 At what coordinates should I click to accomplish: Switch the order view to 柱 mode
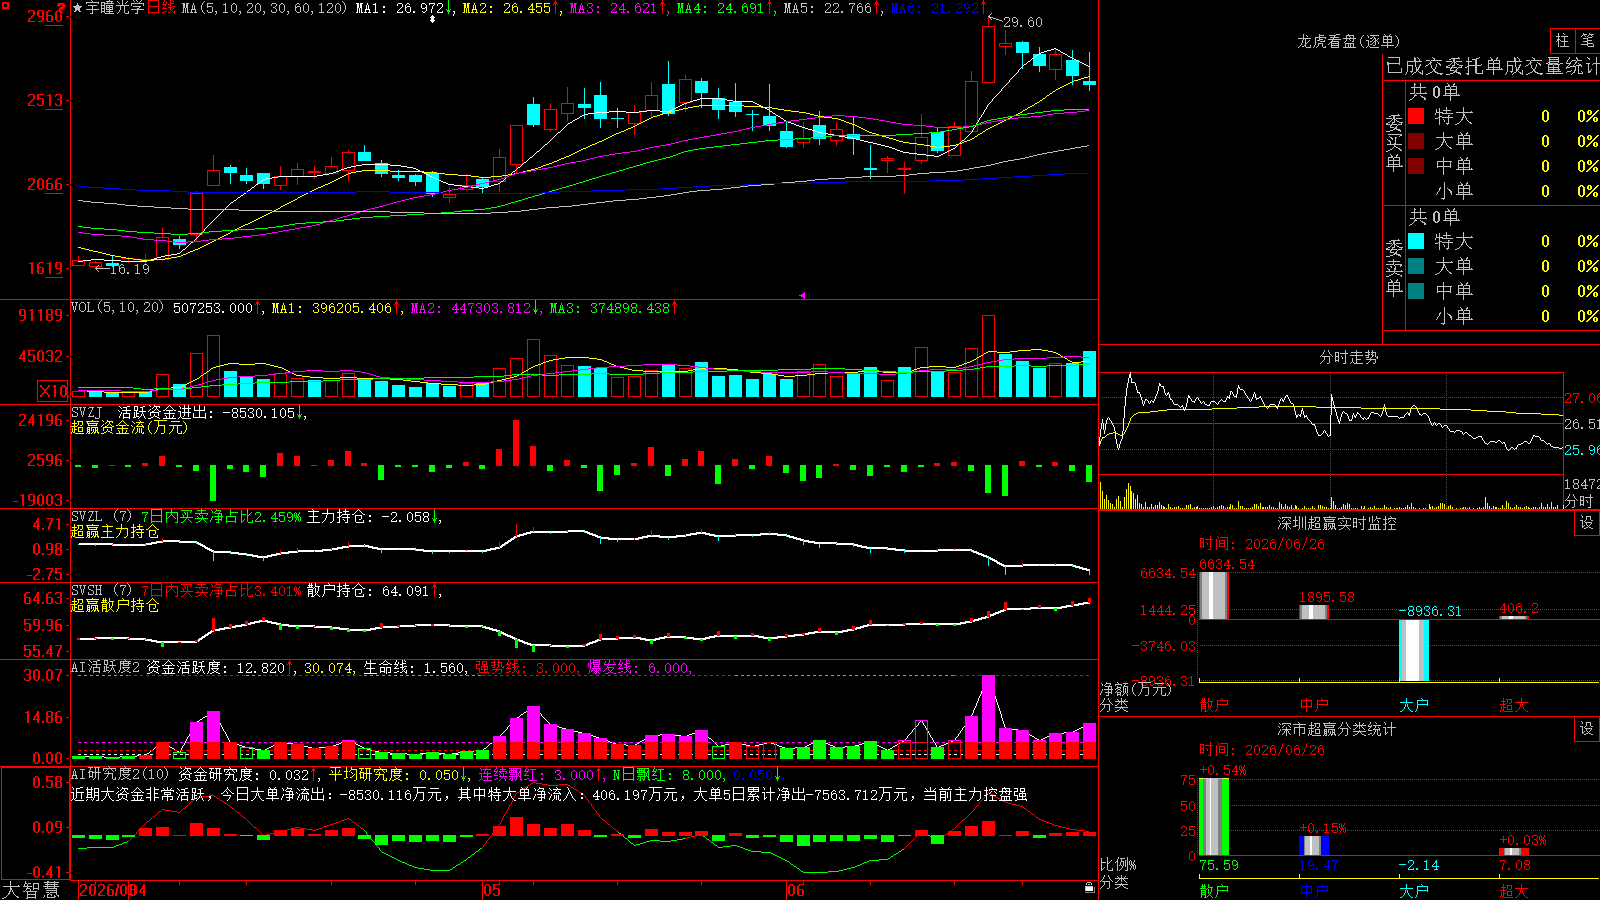(x=1562, y=40)
